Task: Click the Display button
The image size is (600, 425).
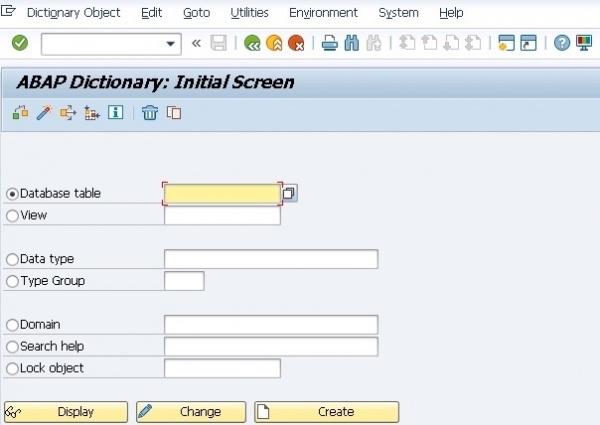Action: pyautogui.click(x=66, y=412)
